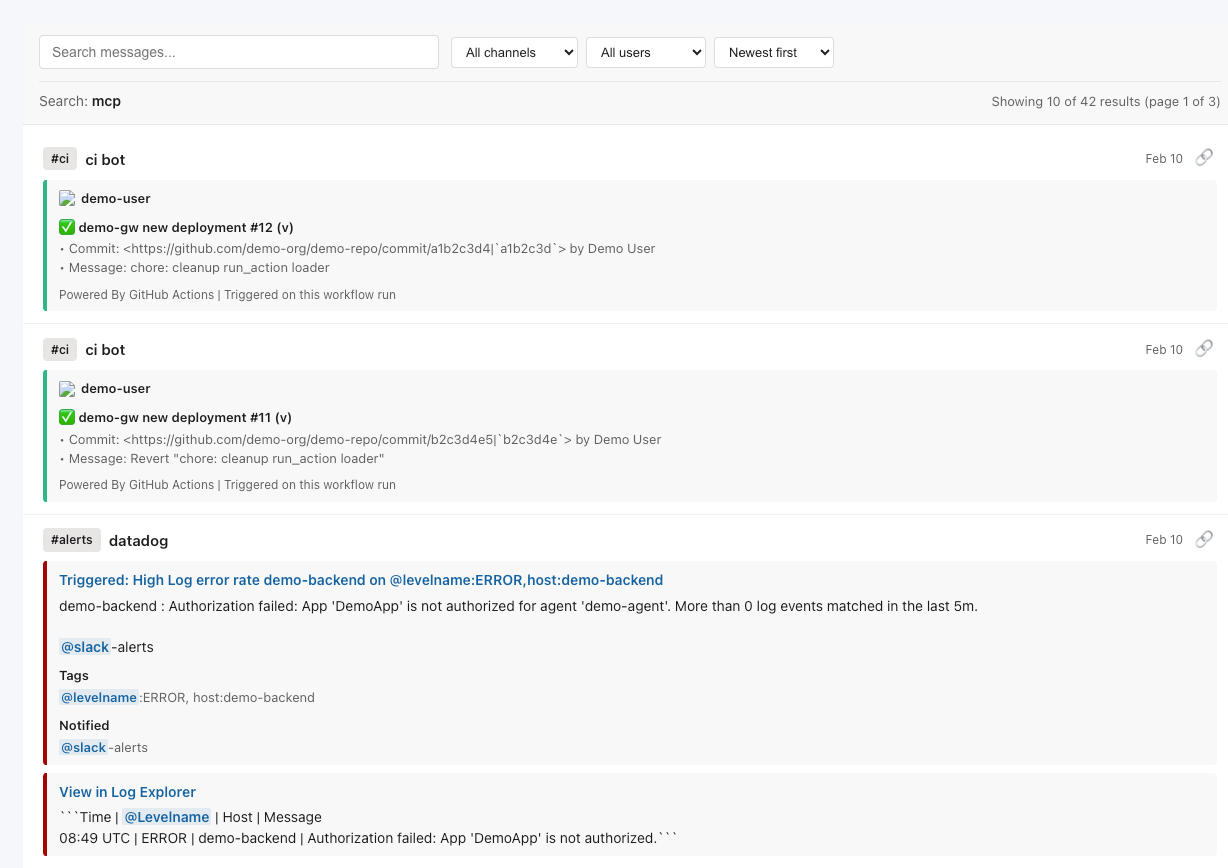Click the #alerts channel tag
This screenshot has height=868, width=1228.
pos(72,539)
